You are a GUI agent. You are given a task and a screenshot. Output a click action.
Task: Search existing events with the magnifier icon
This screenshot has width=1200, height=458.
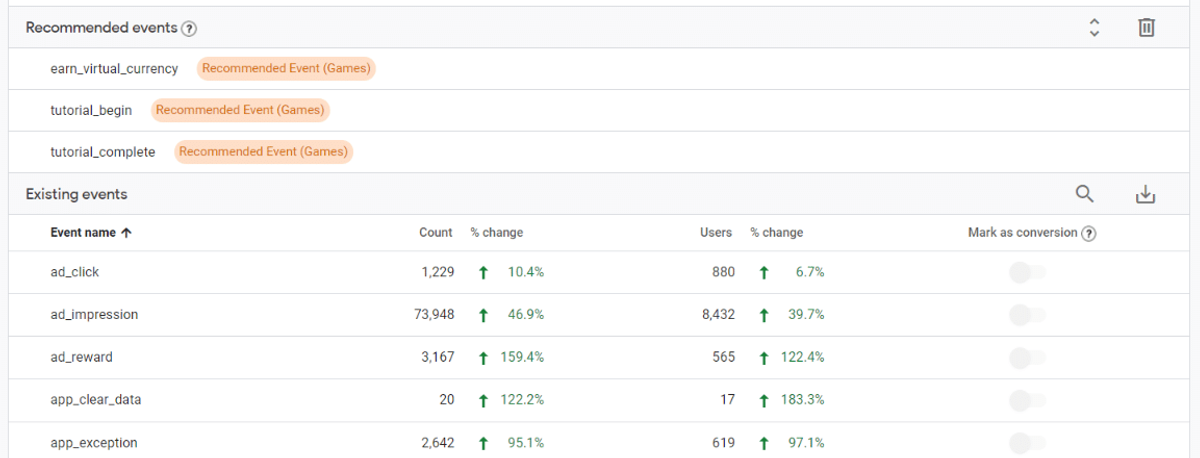[x=1085, y=194]
